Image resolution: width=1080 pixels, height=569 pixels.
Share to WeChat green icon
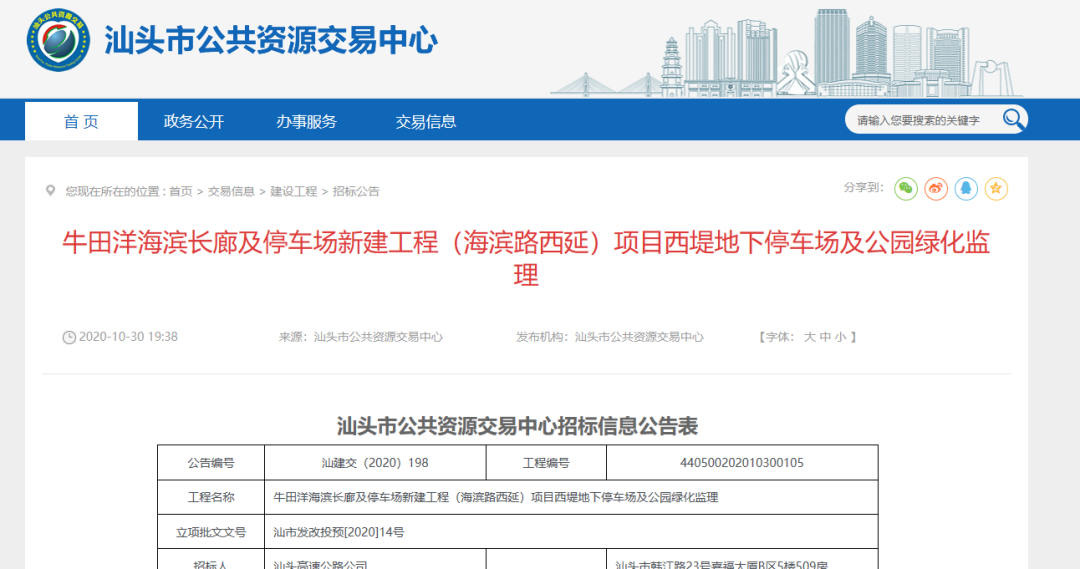[x=906, y=189]
